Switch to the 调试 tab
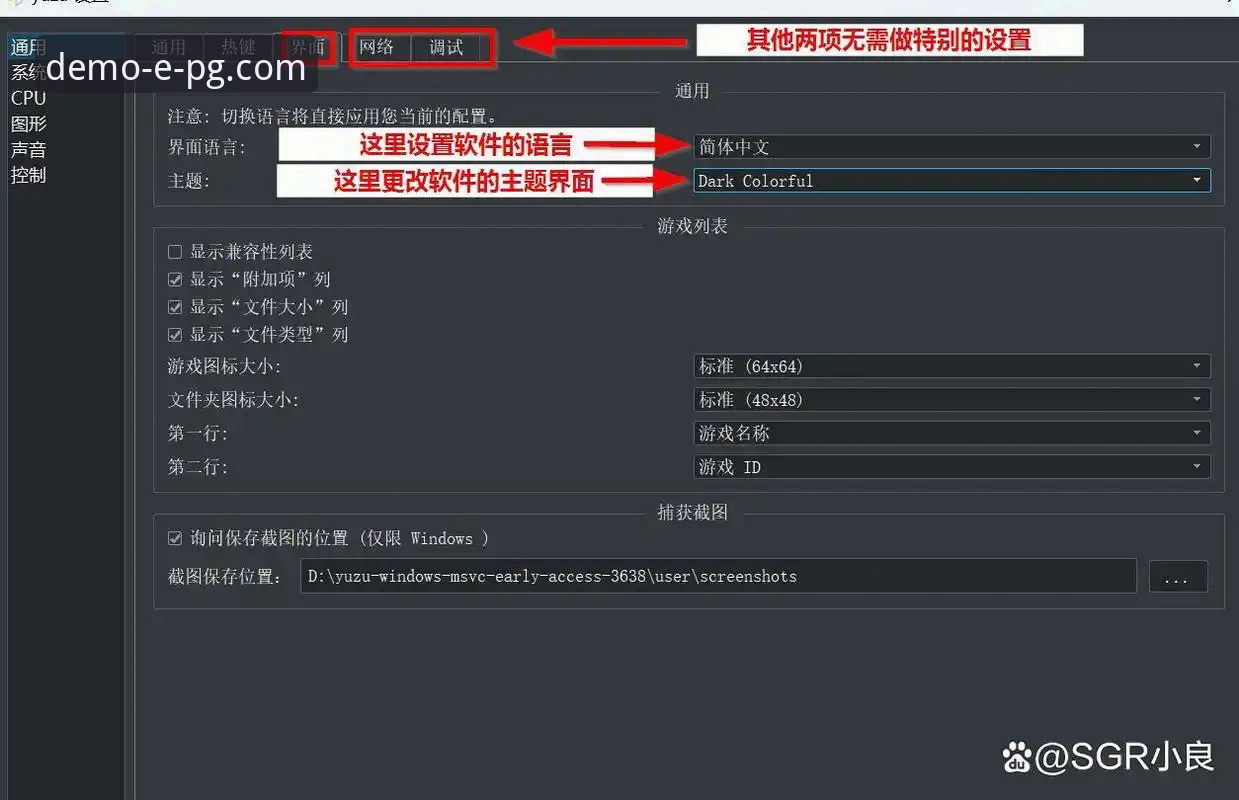This screenshot has width=1239, height=800. pos(446,47)
